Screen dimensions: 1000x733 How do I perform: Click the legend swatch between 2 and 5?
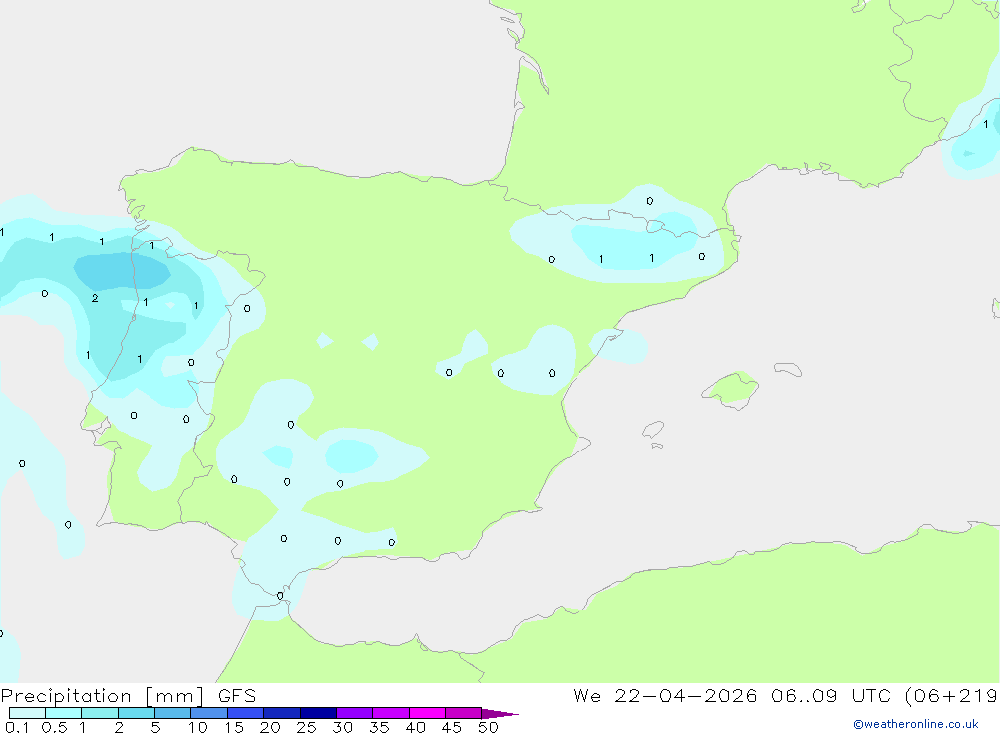(x=136, y=713)
